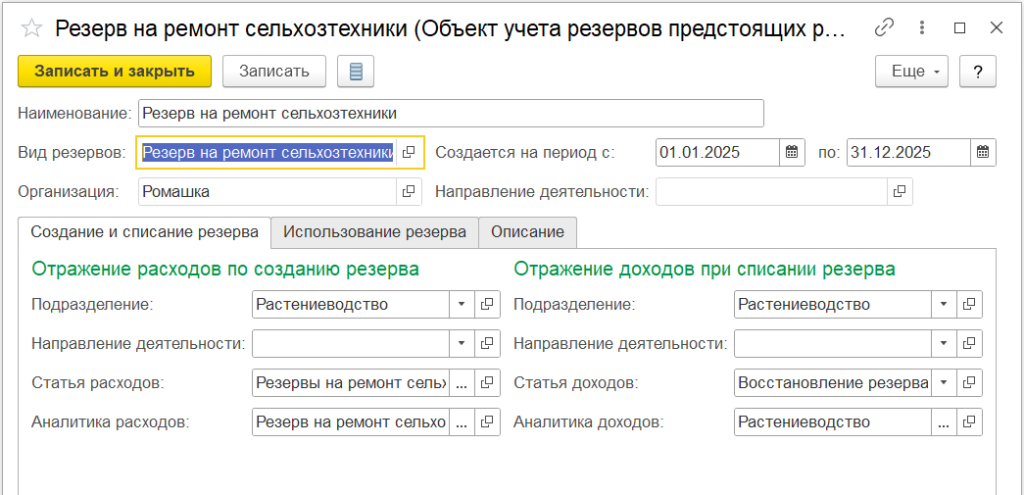Screen dimensions: 1024x495
Task: Add form to favorites with star icon
Action: [x=30, y=29]
